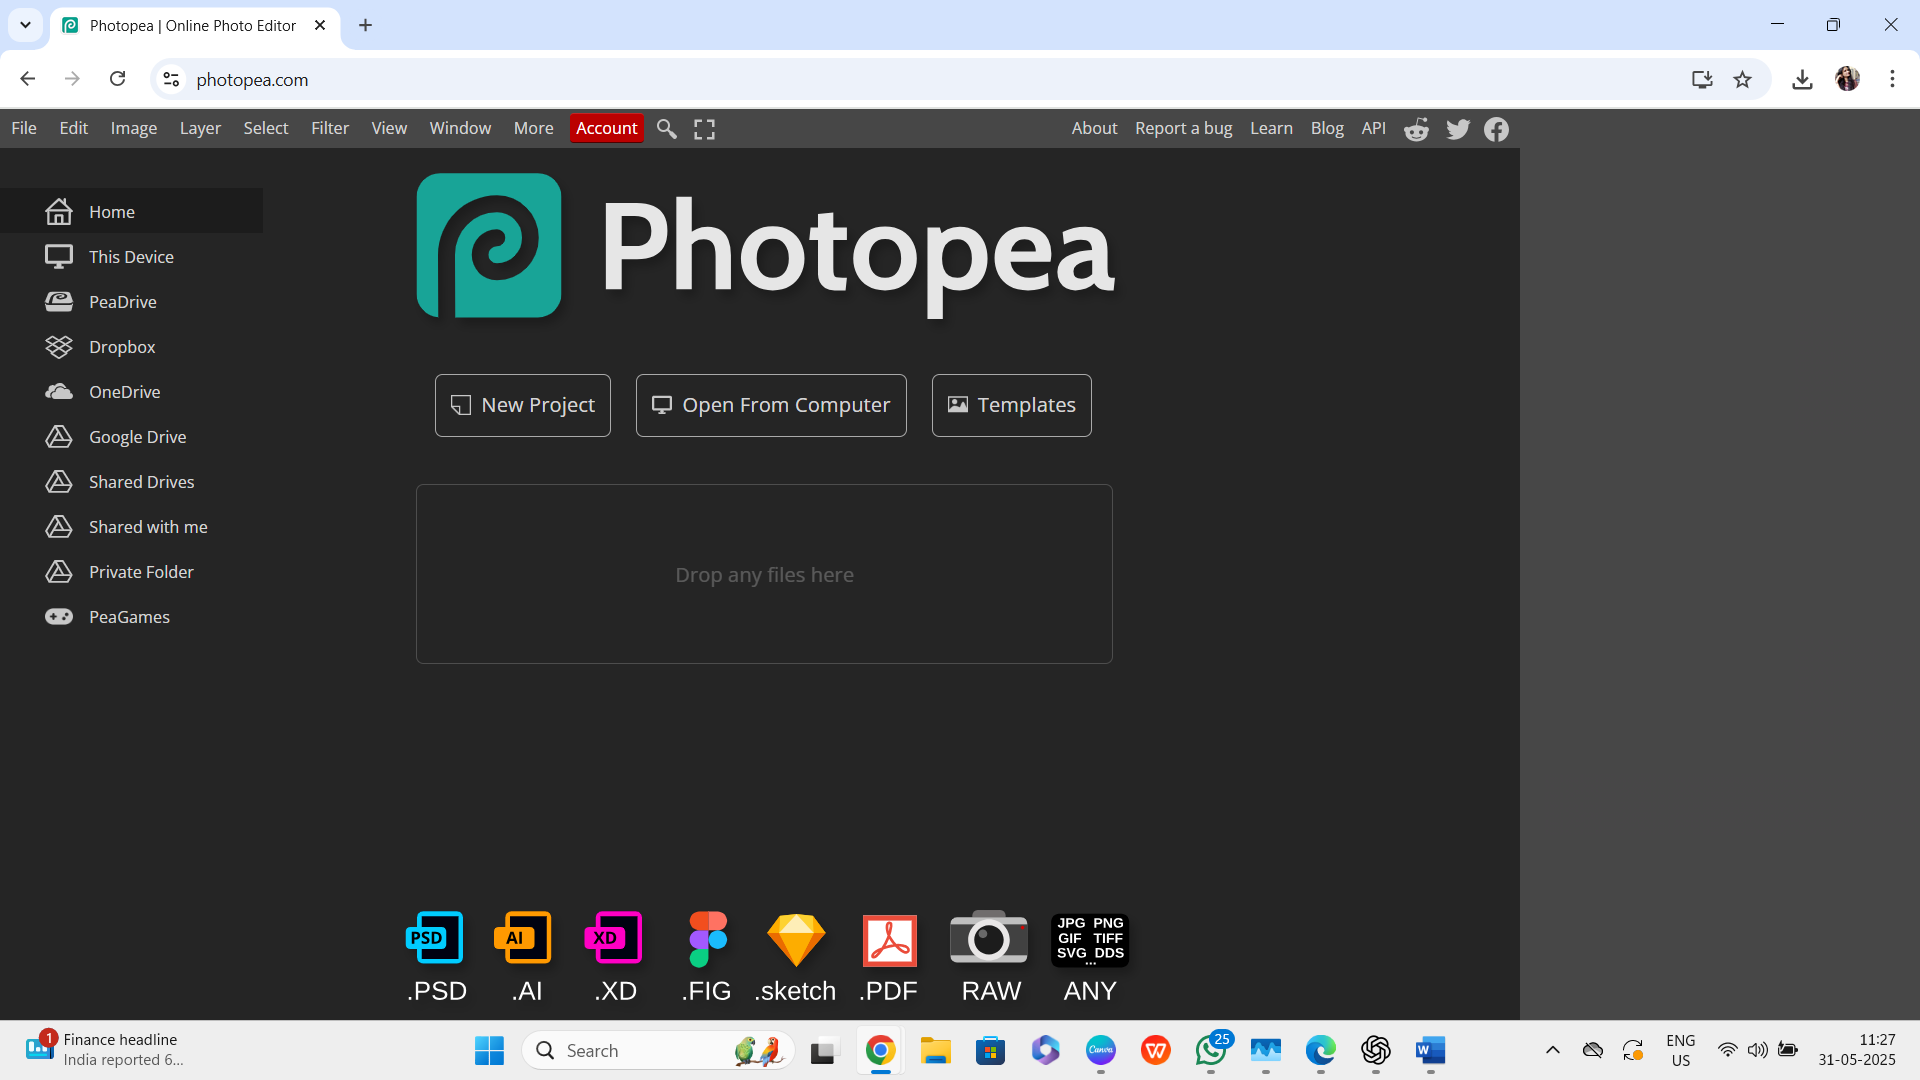
Task: Show hidden icons in system tray
Action: coord(1552,1050)
